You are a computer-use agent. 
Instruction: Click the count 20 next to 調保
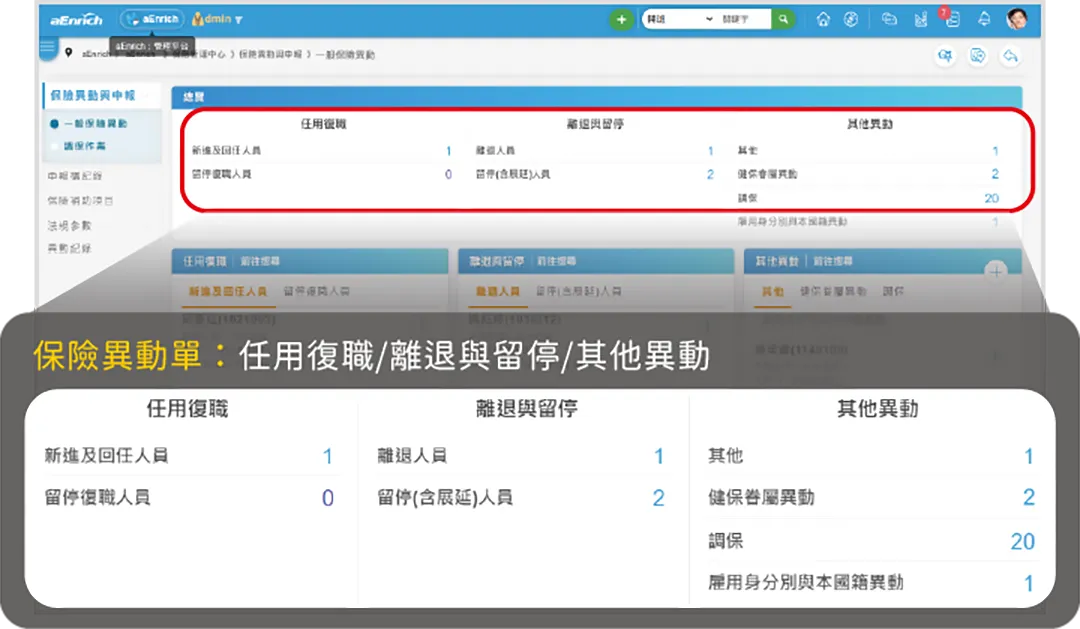(x=991, y=198)
